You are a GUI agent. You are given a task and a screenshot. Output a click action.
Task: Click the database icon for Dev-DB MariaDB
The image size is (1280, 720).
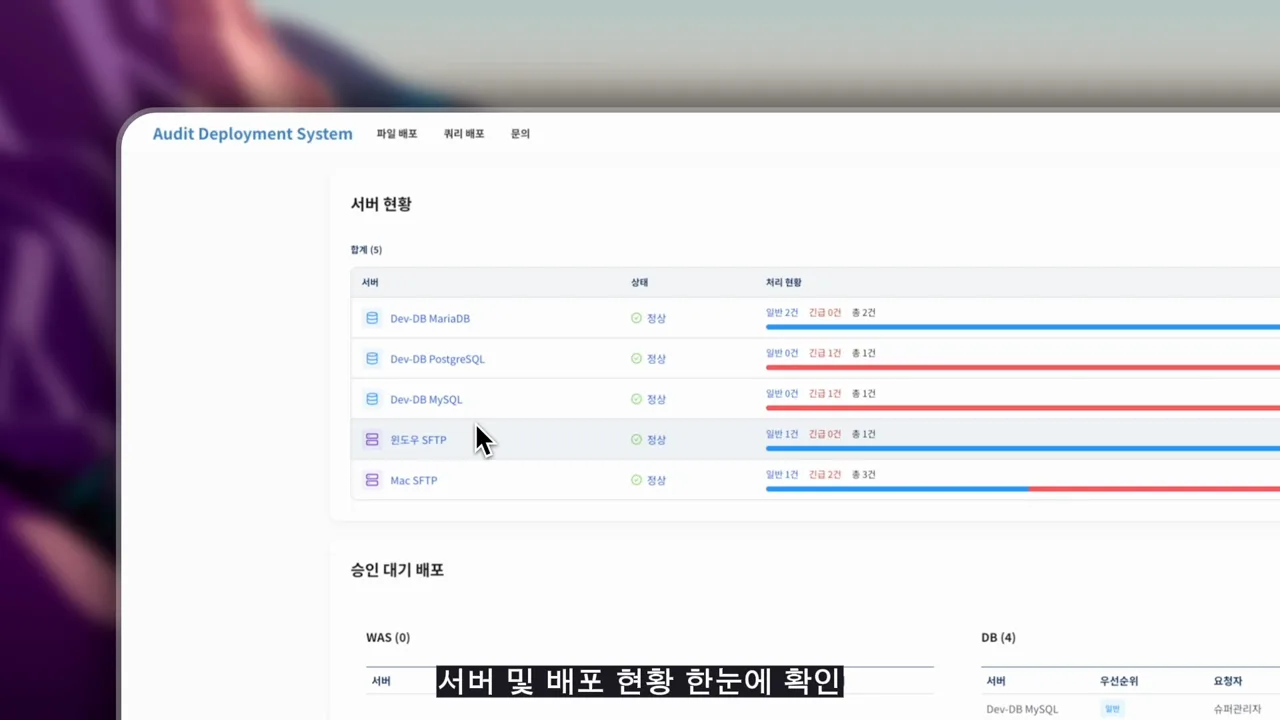[x=372, y=318]
